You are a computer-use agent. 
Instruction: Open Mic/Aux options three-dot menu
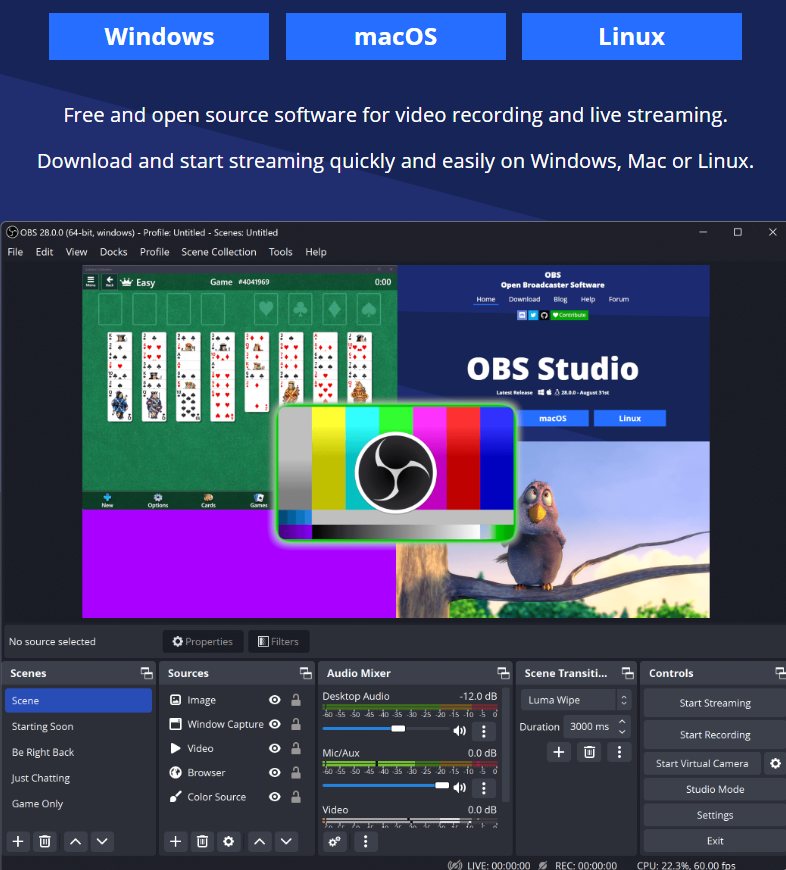[x=484, y=788]
